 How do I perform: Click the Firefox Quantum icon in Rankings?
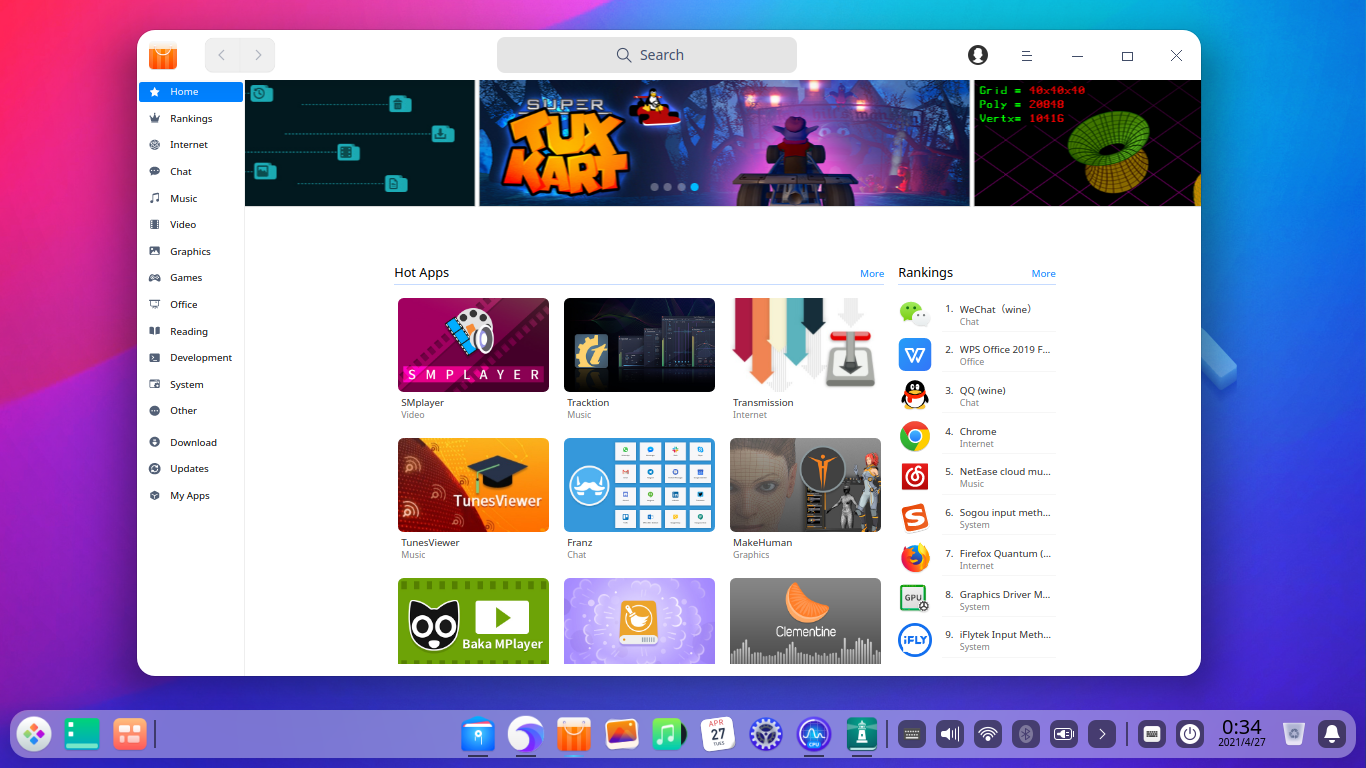(914, 559)
